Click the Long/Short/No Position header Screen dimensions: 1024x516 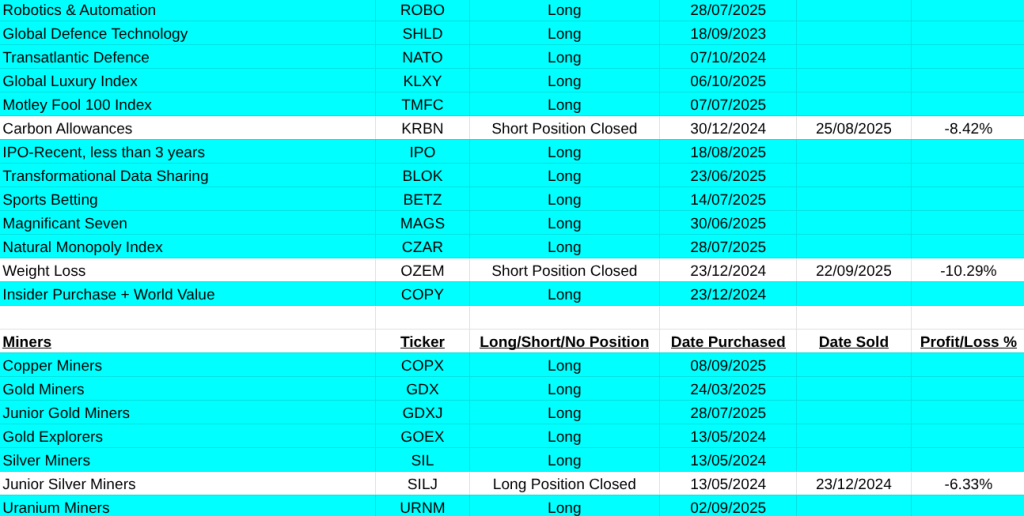[x=564, y=342]
